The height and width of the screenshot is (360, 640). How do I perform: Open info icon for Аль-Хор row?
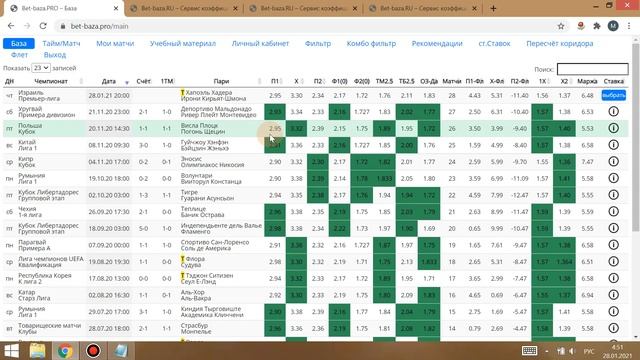pyautogui.click(x=613, y=295)
